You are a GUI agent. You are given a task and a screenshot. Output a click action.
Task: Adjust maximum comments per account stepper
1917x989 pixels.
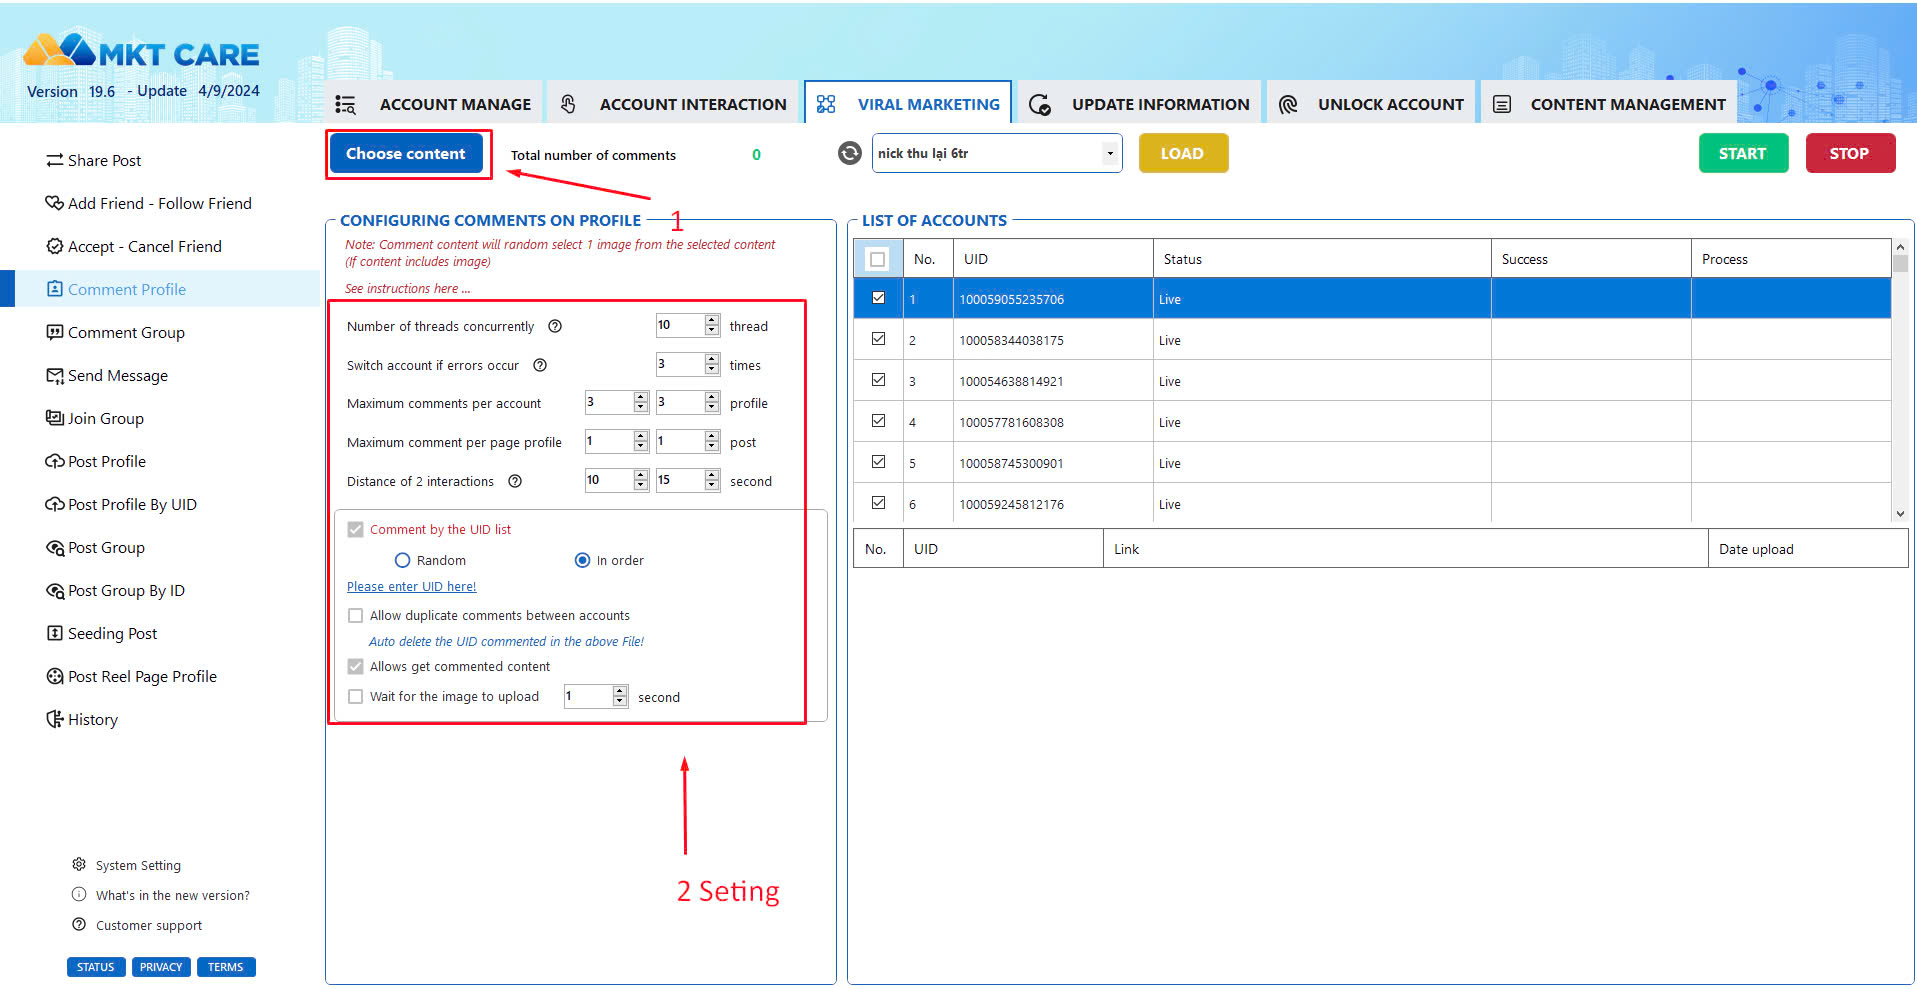pos(712,402)
